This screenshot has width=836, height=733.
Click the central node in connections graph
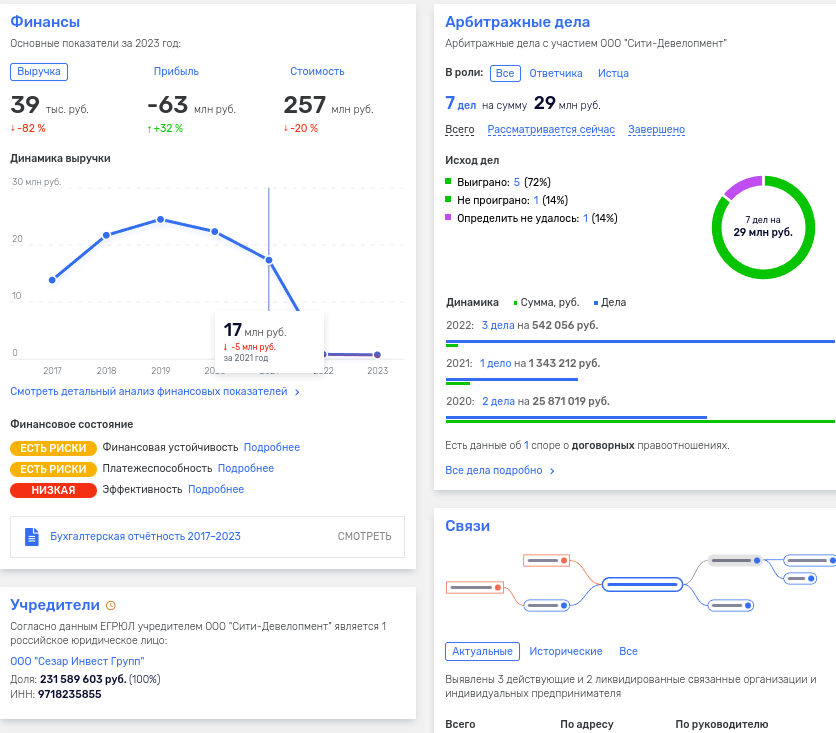[x=642, y=584]
